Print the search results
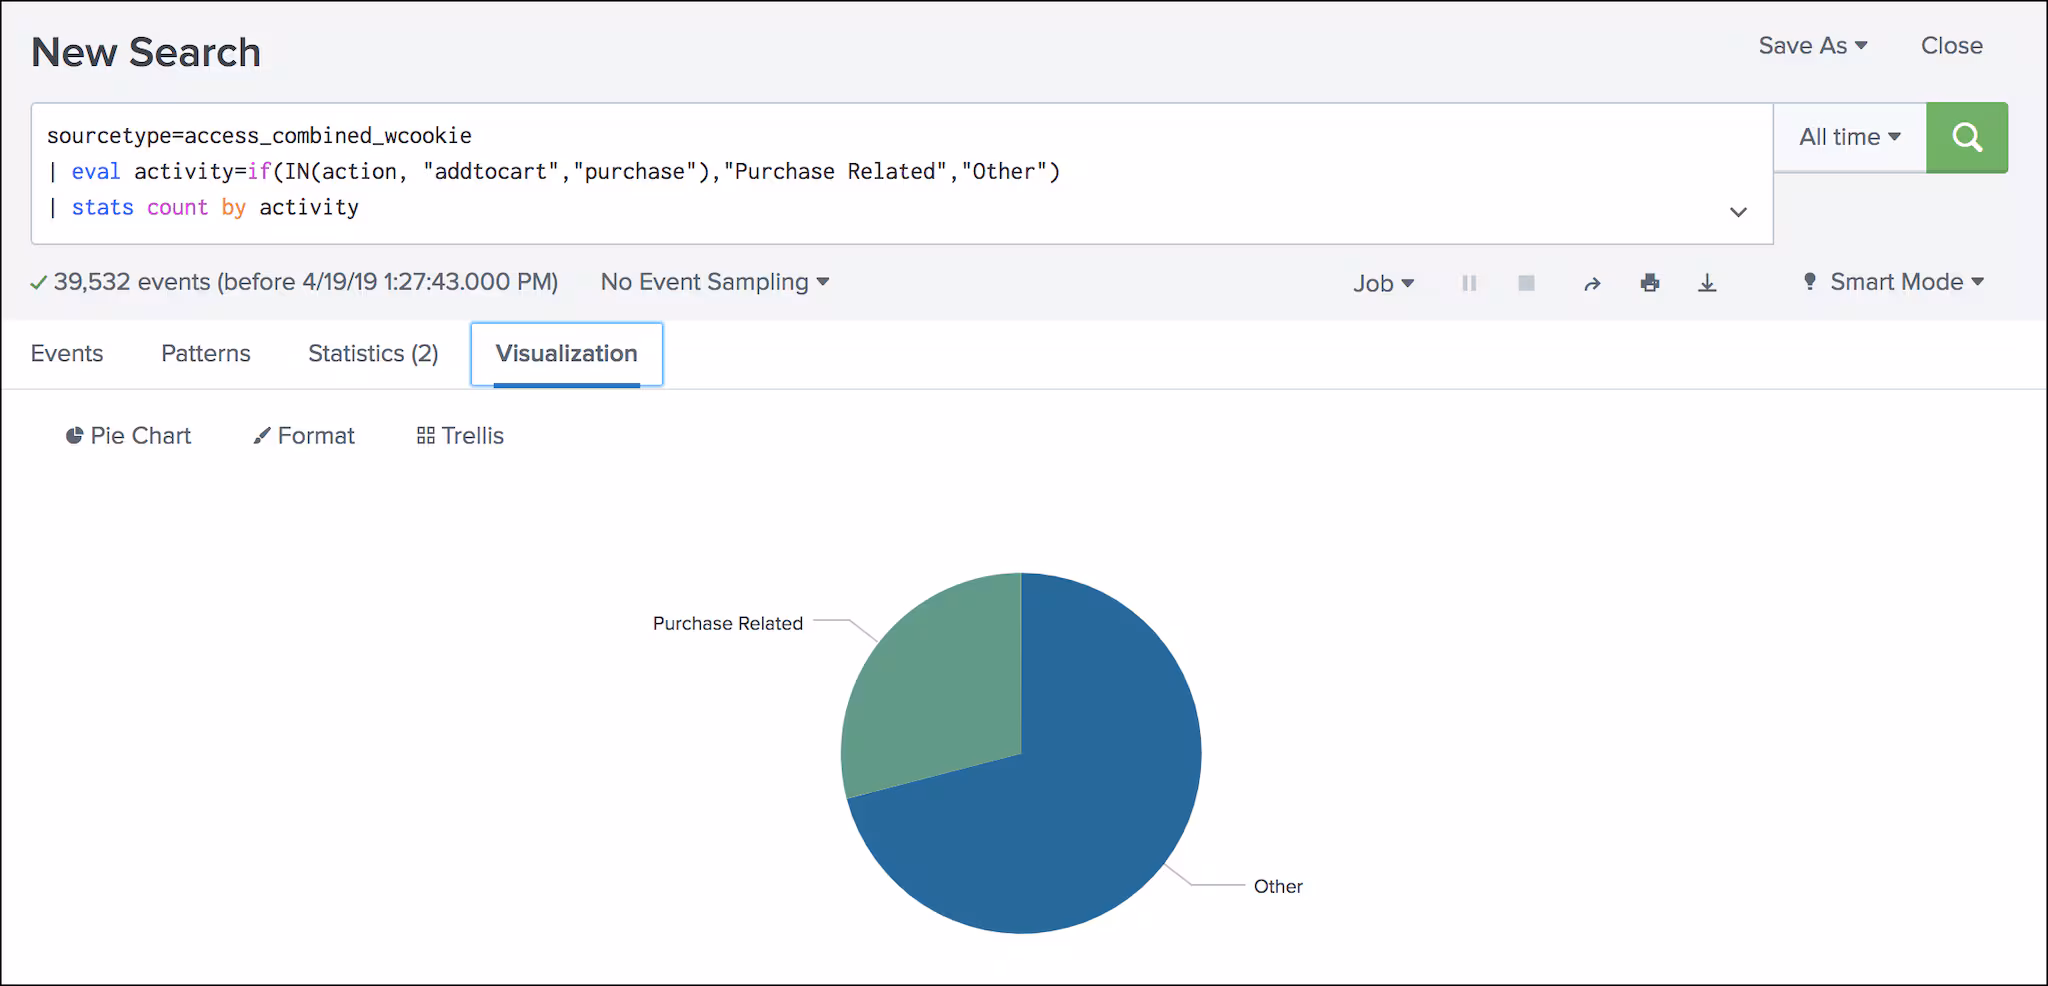Image resolution: width=2048 pixels, height=986 pixels. tap(1650, 283)
